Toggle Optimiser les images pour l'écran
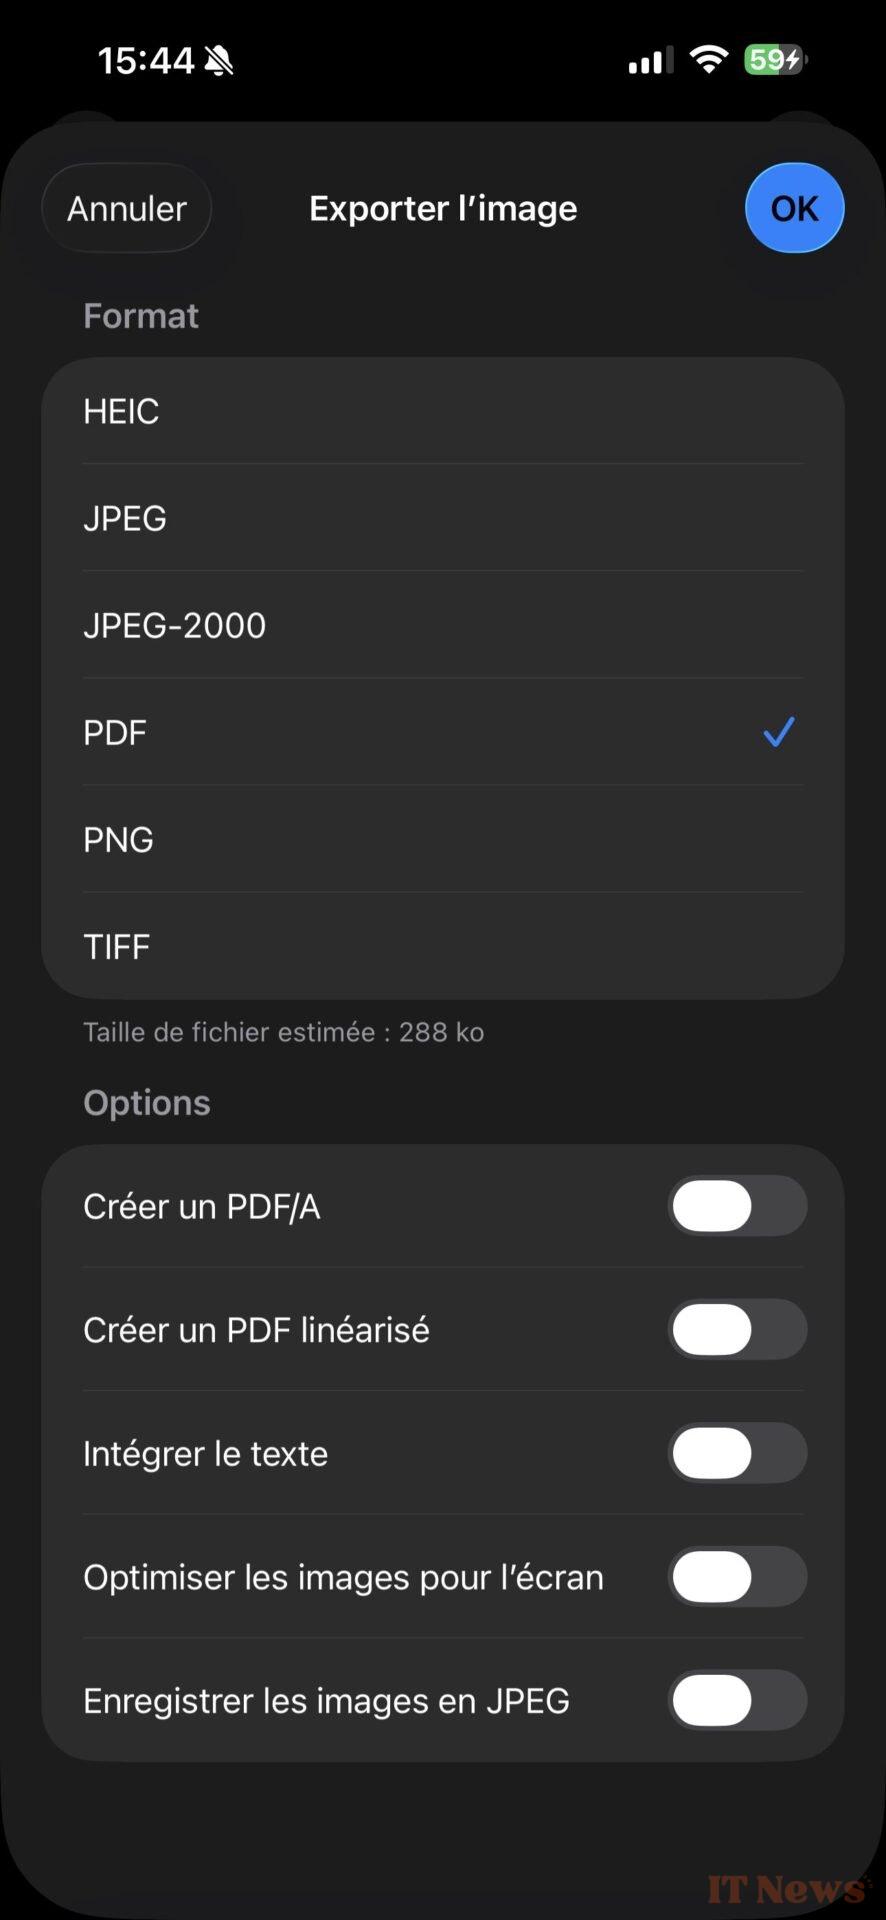This screenshot has height=1920, width=886. [737, 1577]
